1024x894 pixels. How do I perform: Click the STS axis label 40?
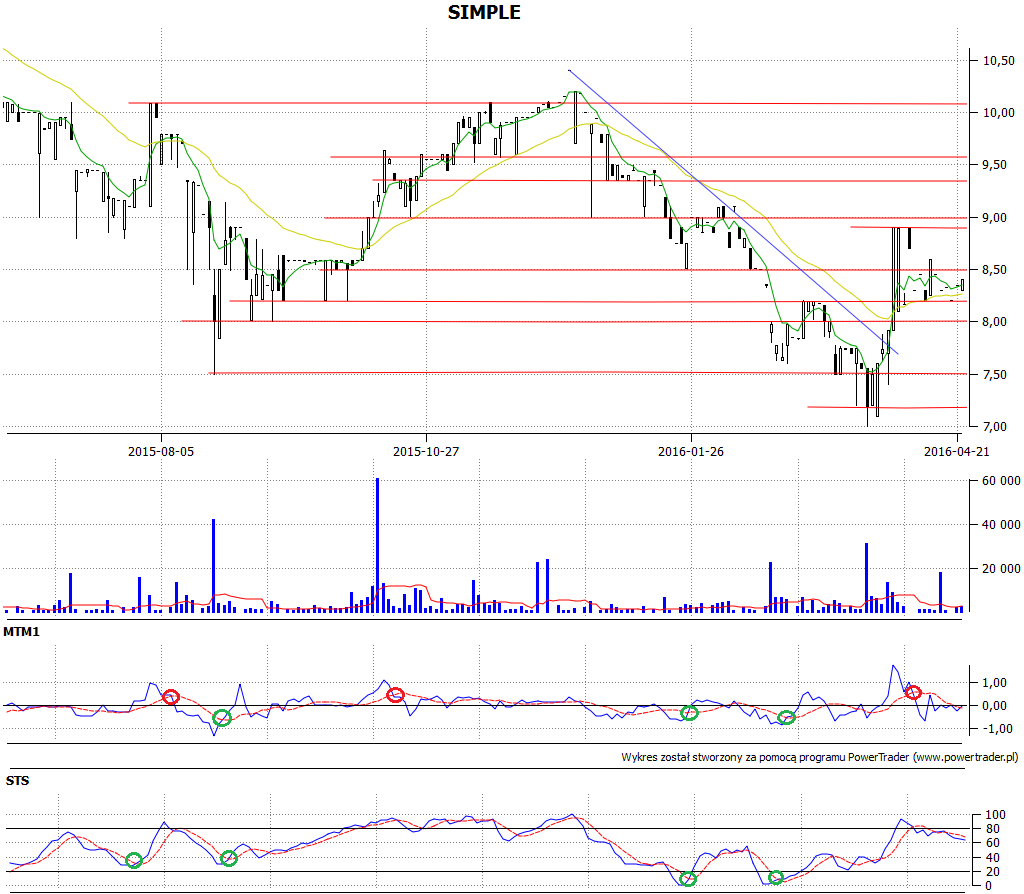tap(993, 857)
